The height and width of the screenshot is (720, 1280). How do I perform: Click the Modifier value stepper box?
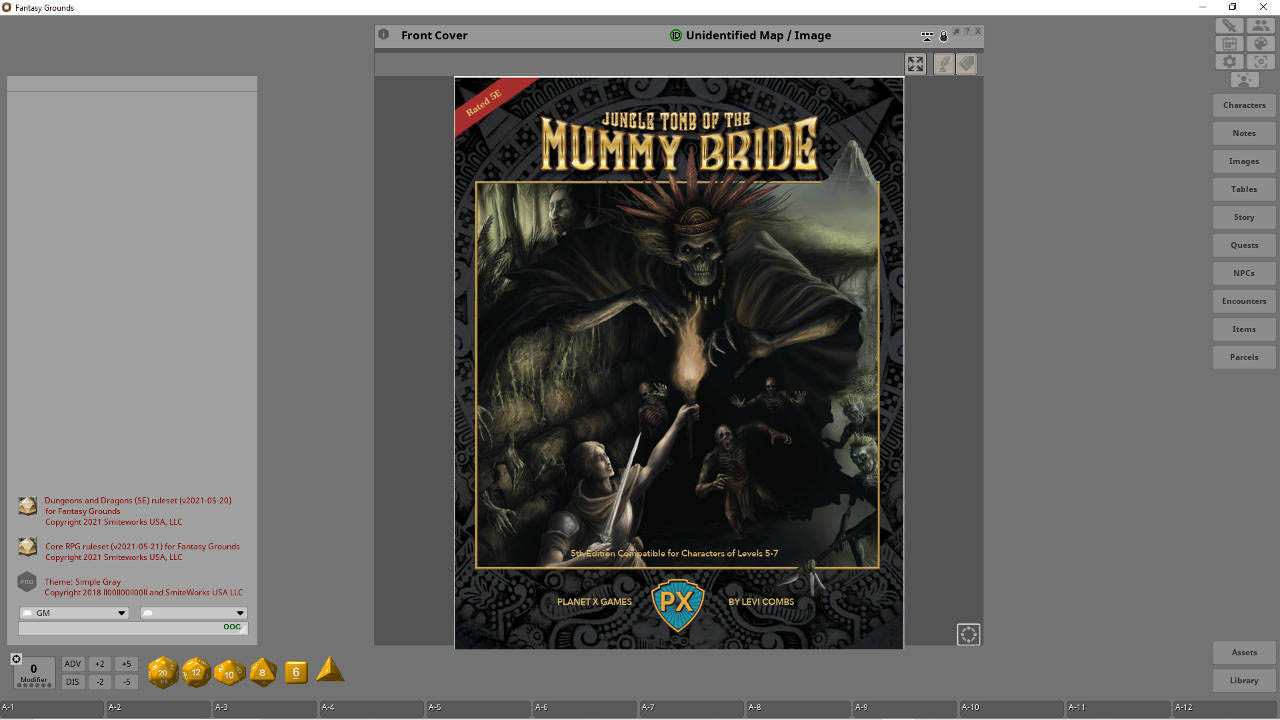click(x=33, y=670)
